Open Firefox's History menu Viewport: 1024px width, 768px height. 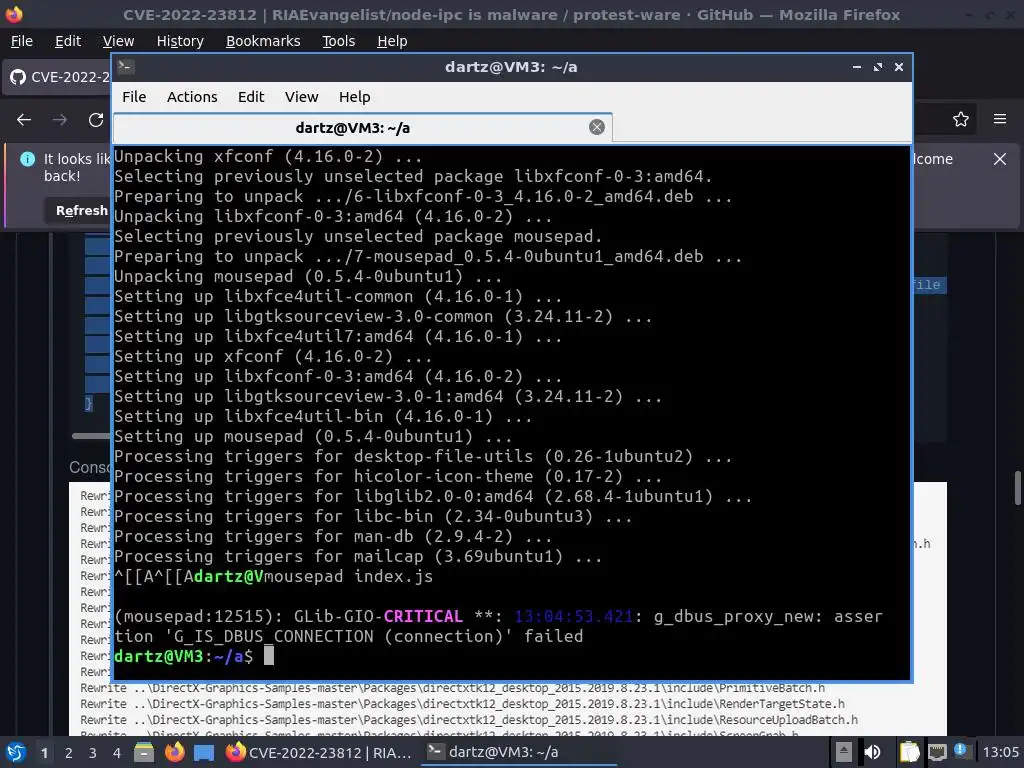[180, 41]
